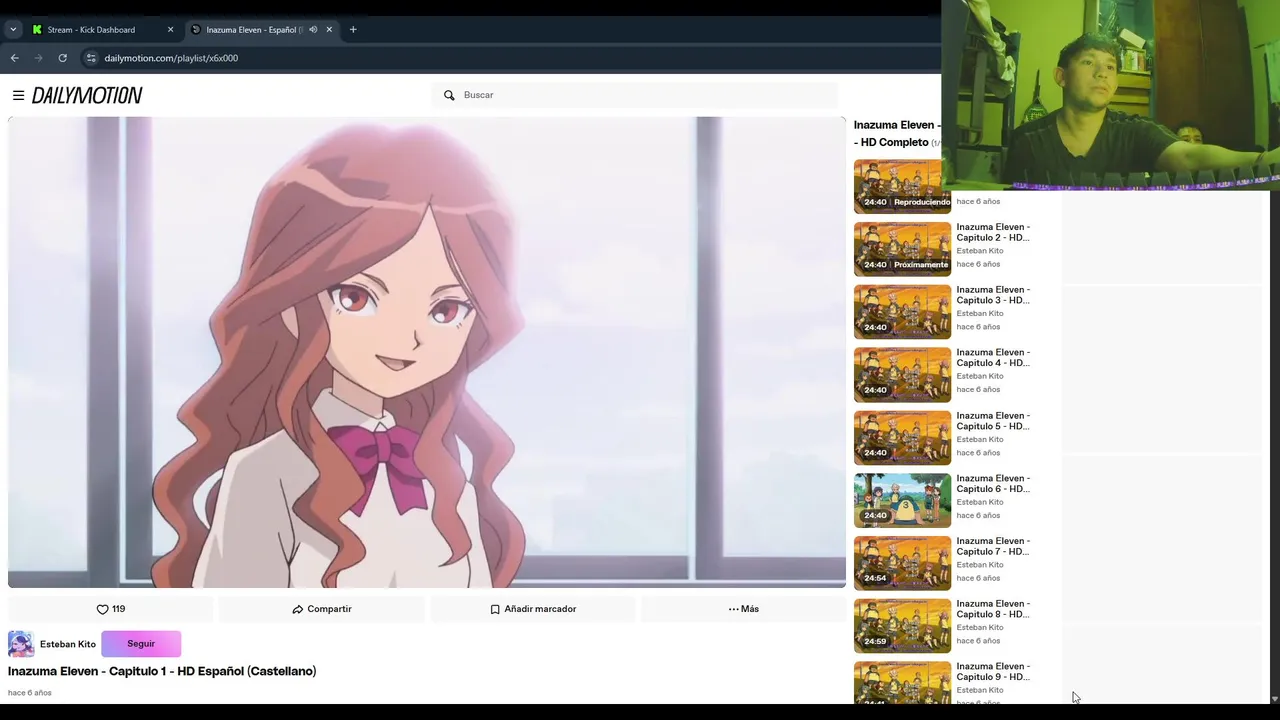Open Capitulo 8 video thumbnail
Image resolution: width=1280 pixels, height=720 pixels.
(x=902, y=626)
